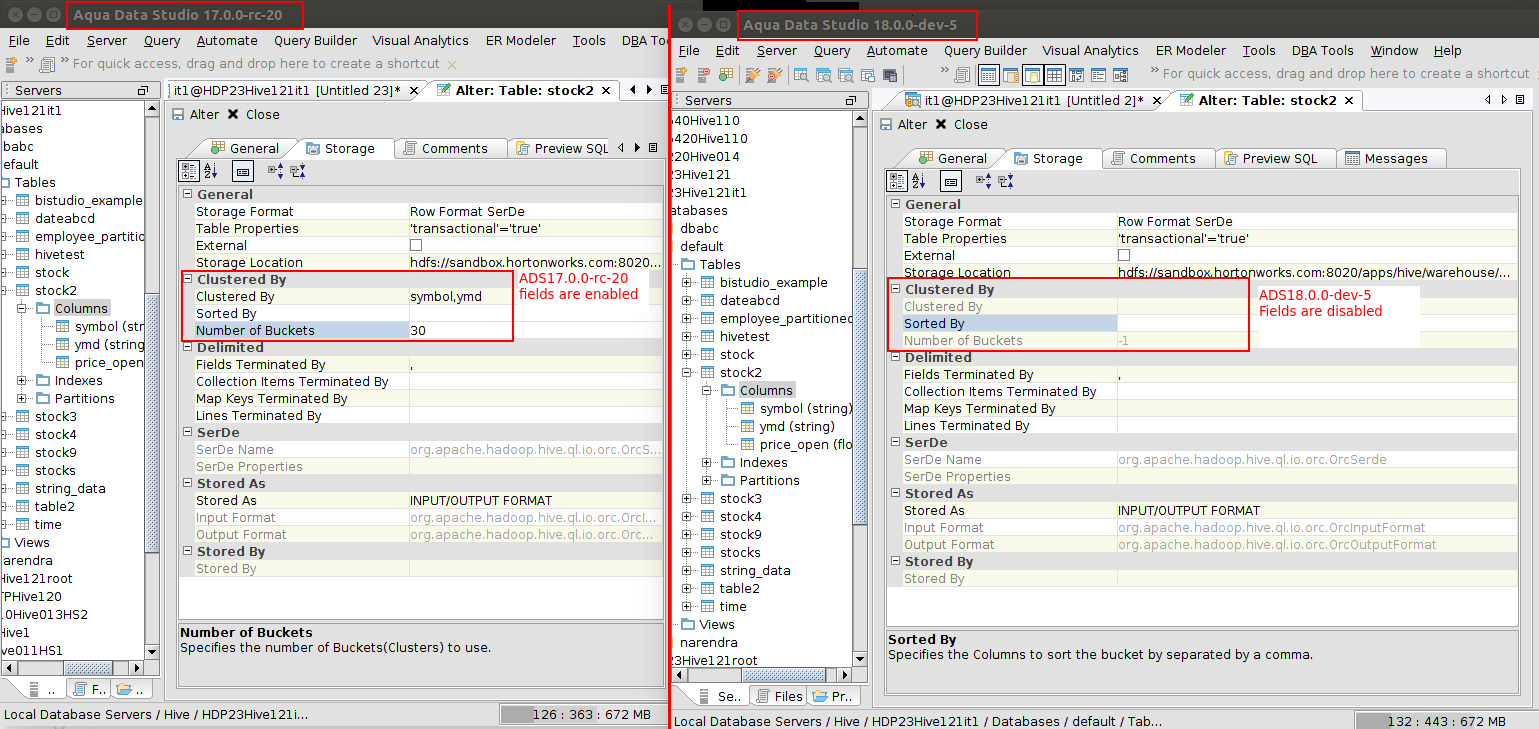Maximize Servers panel icon in ADS 18

click(x=850, y=100)
